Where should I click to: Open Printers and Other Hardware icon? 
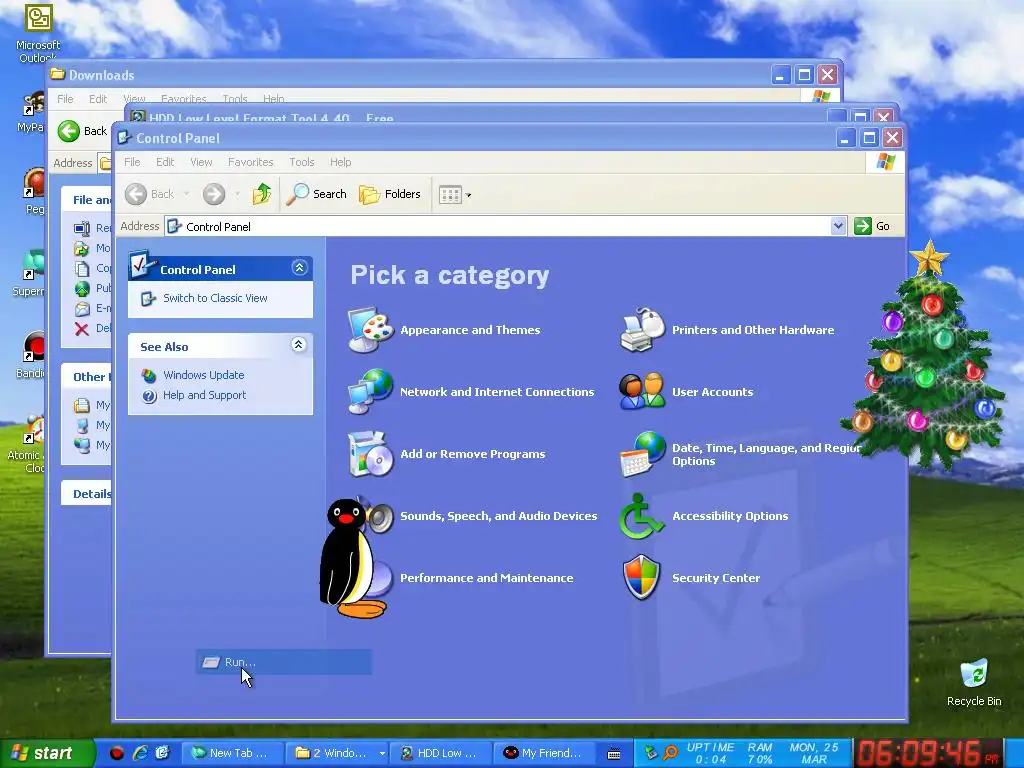642,330
